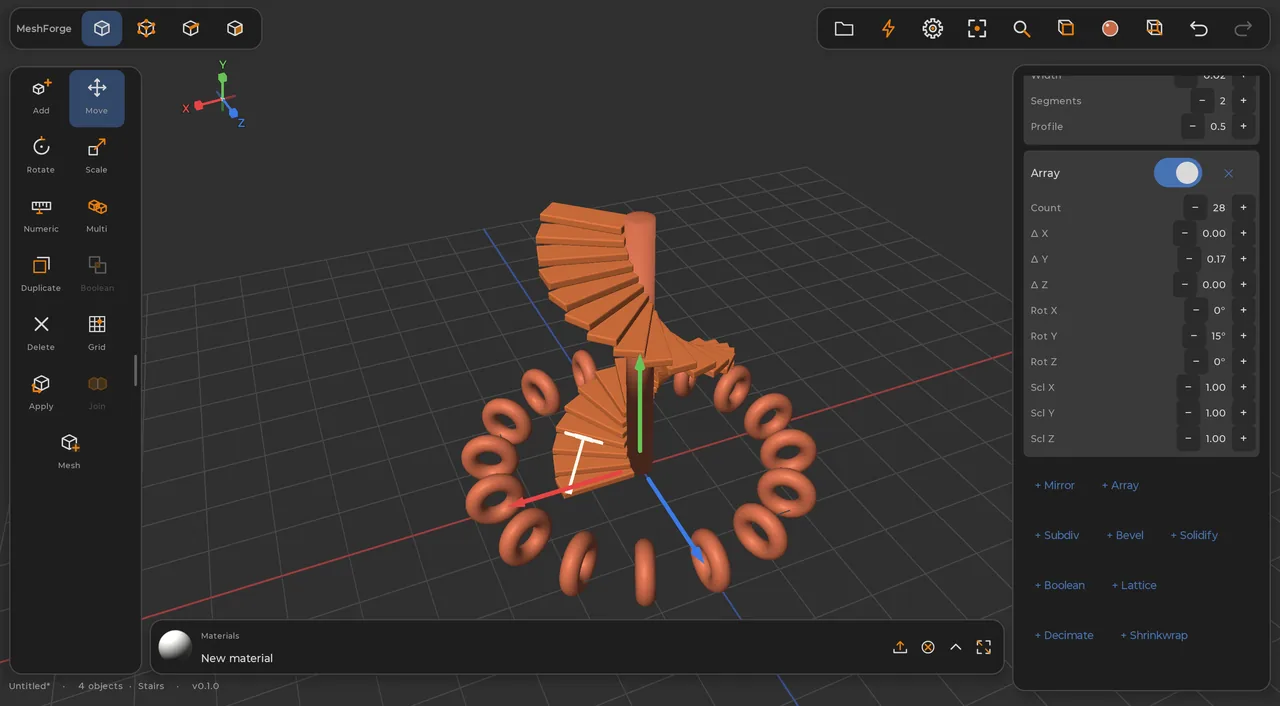The image size is (1280, 706).
Task: Click the magnifier search icon
Action: point(1021,29)
